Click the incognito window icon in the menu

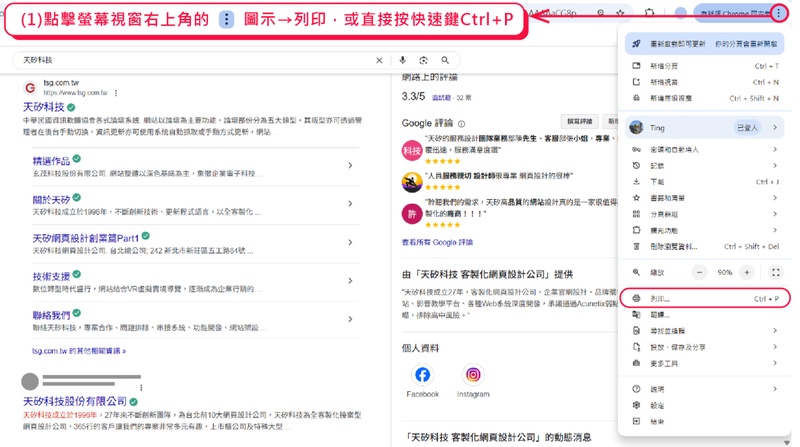[636, 98]
